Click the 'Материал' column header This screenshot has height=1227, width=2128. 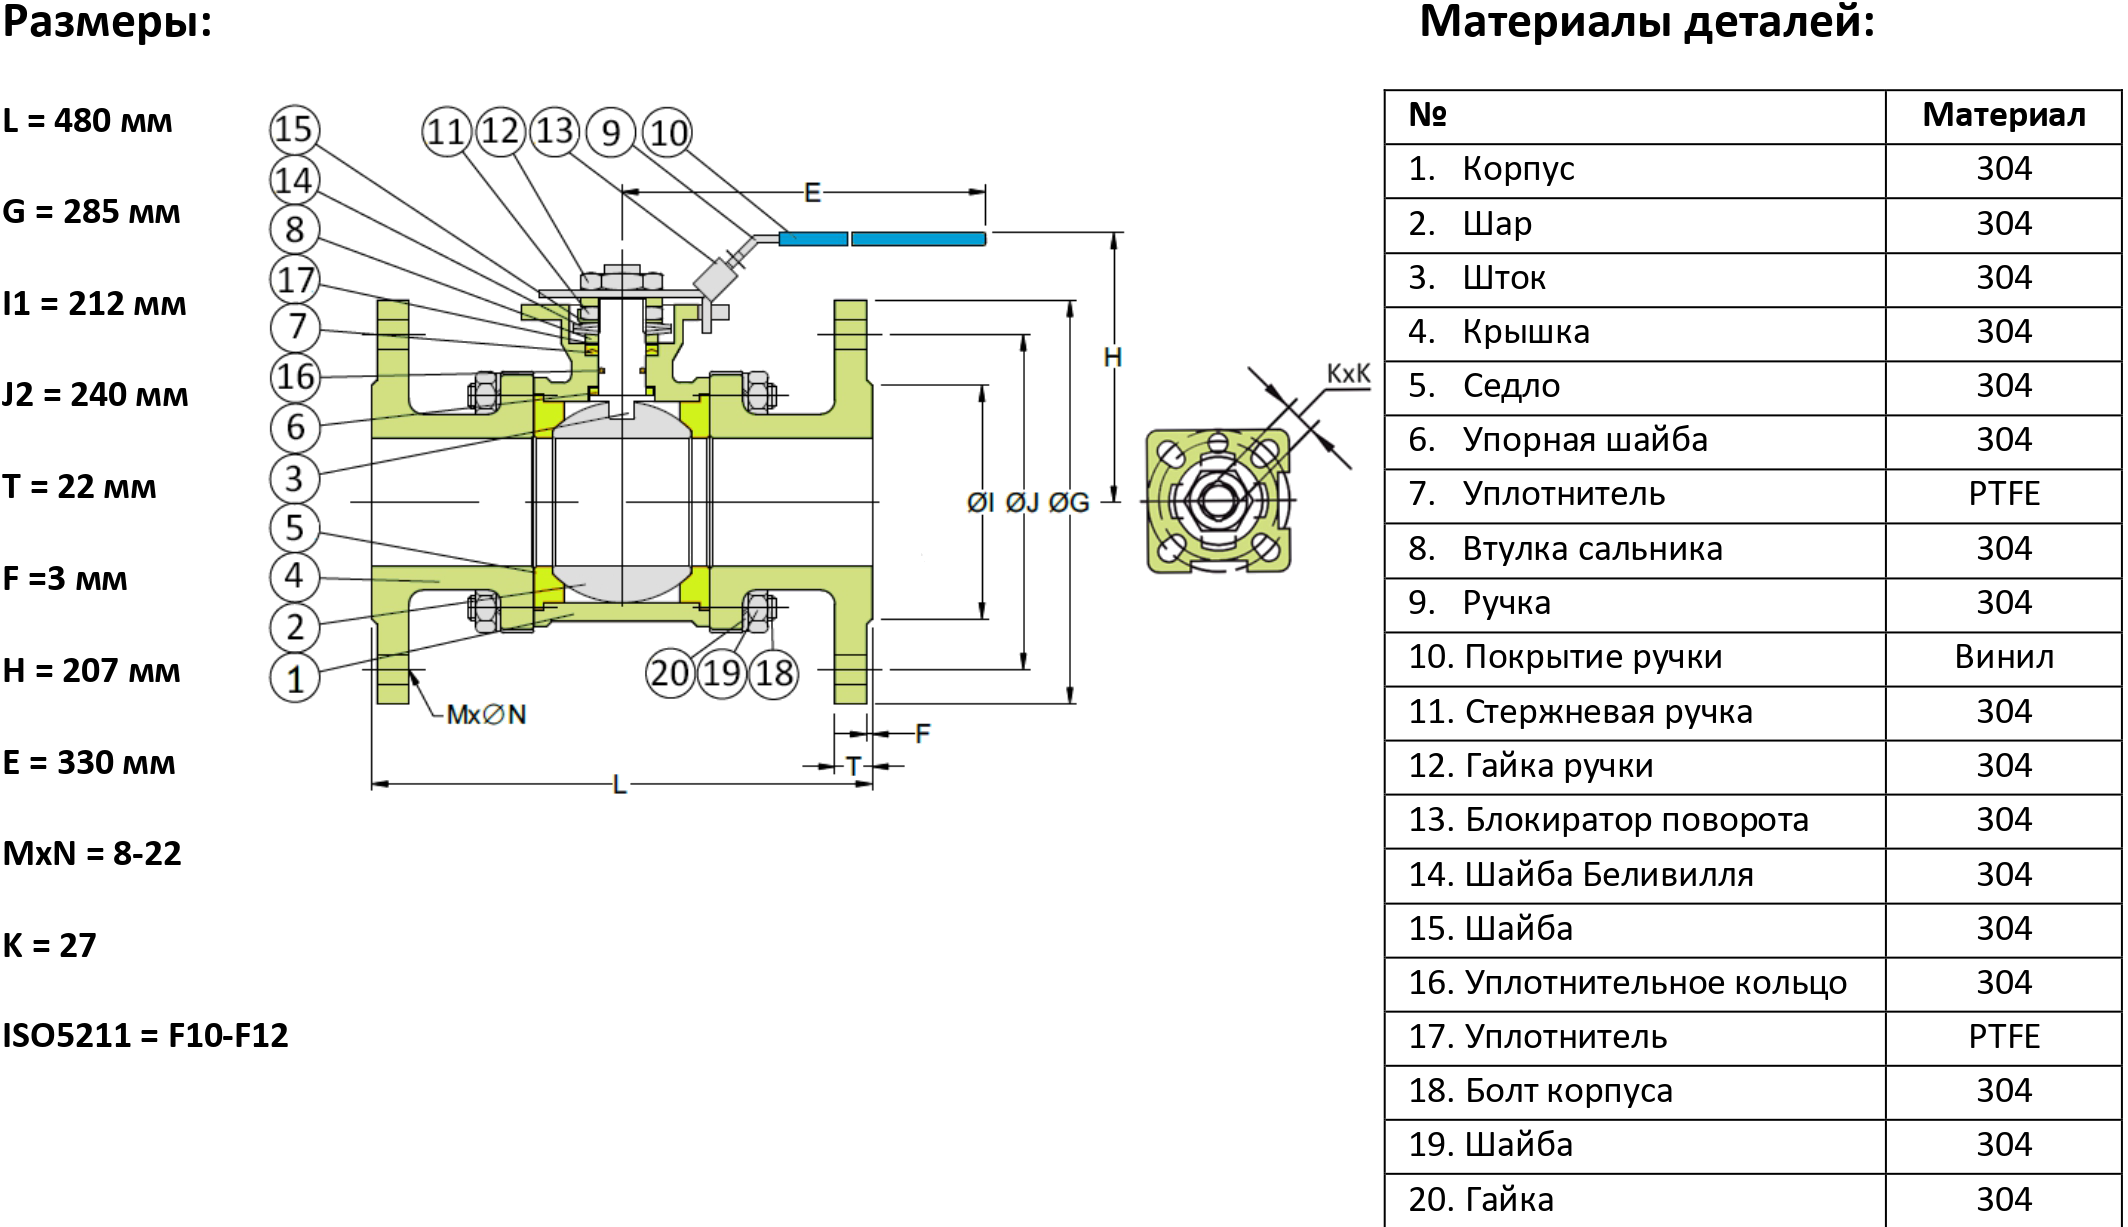coord(2003,116)
